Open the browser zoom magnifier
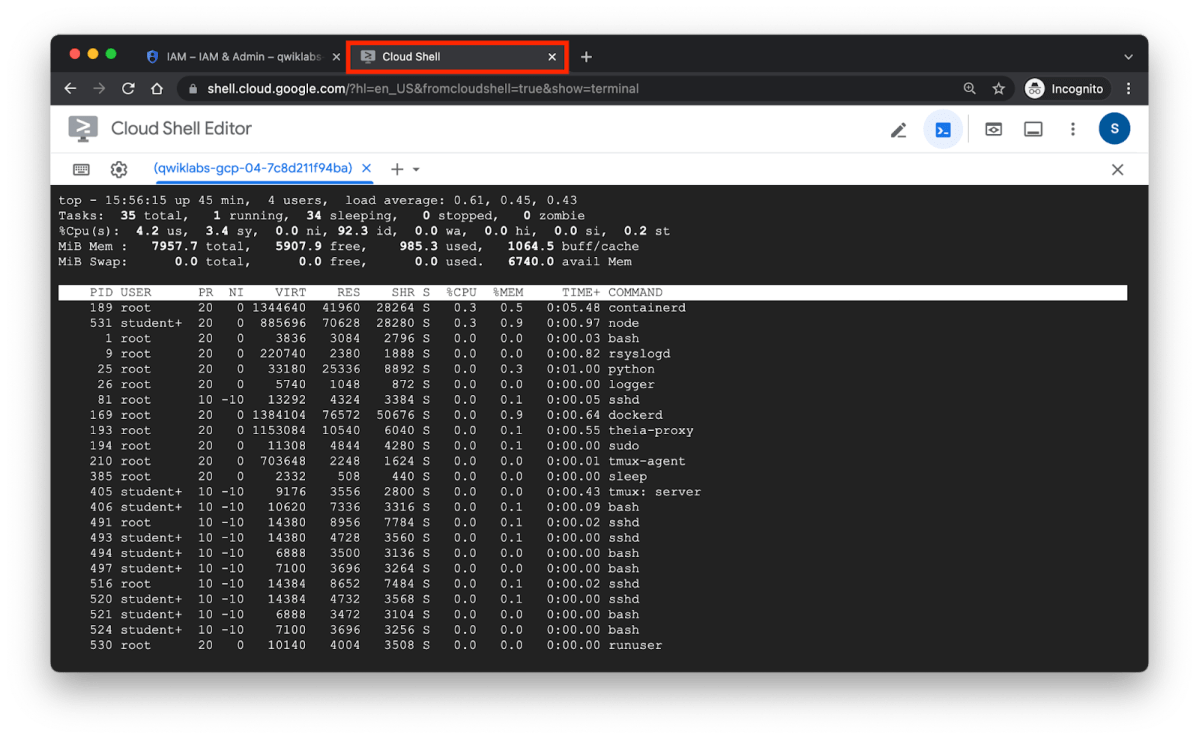Viewport: 1199px width, 739px height. [970, 89]
